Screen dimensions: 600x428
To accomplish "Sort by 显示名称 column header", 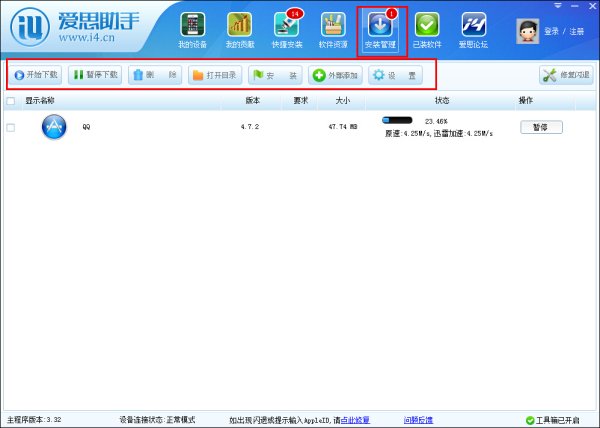I will tap(40, 101).
